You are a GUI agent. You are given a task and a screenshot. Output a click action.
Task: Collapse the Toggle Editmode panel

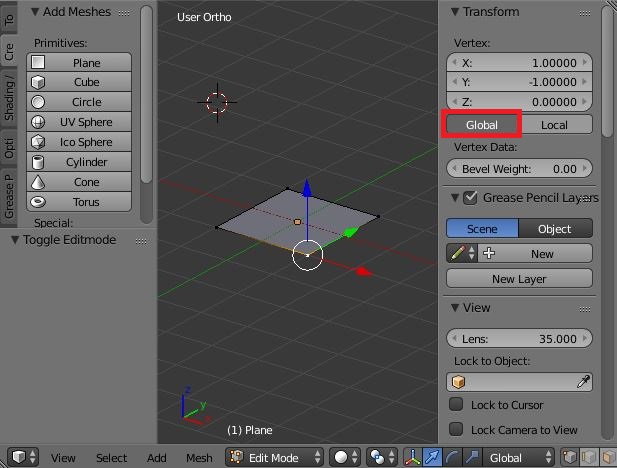15,240
